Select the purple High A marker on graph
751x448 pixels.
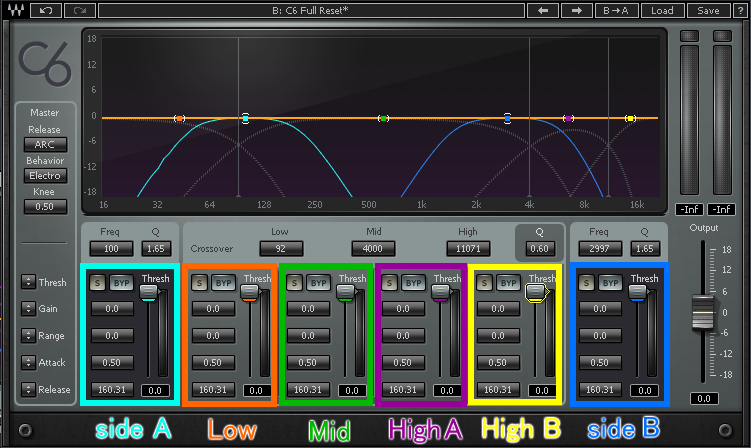pos(569,119)
